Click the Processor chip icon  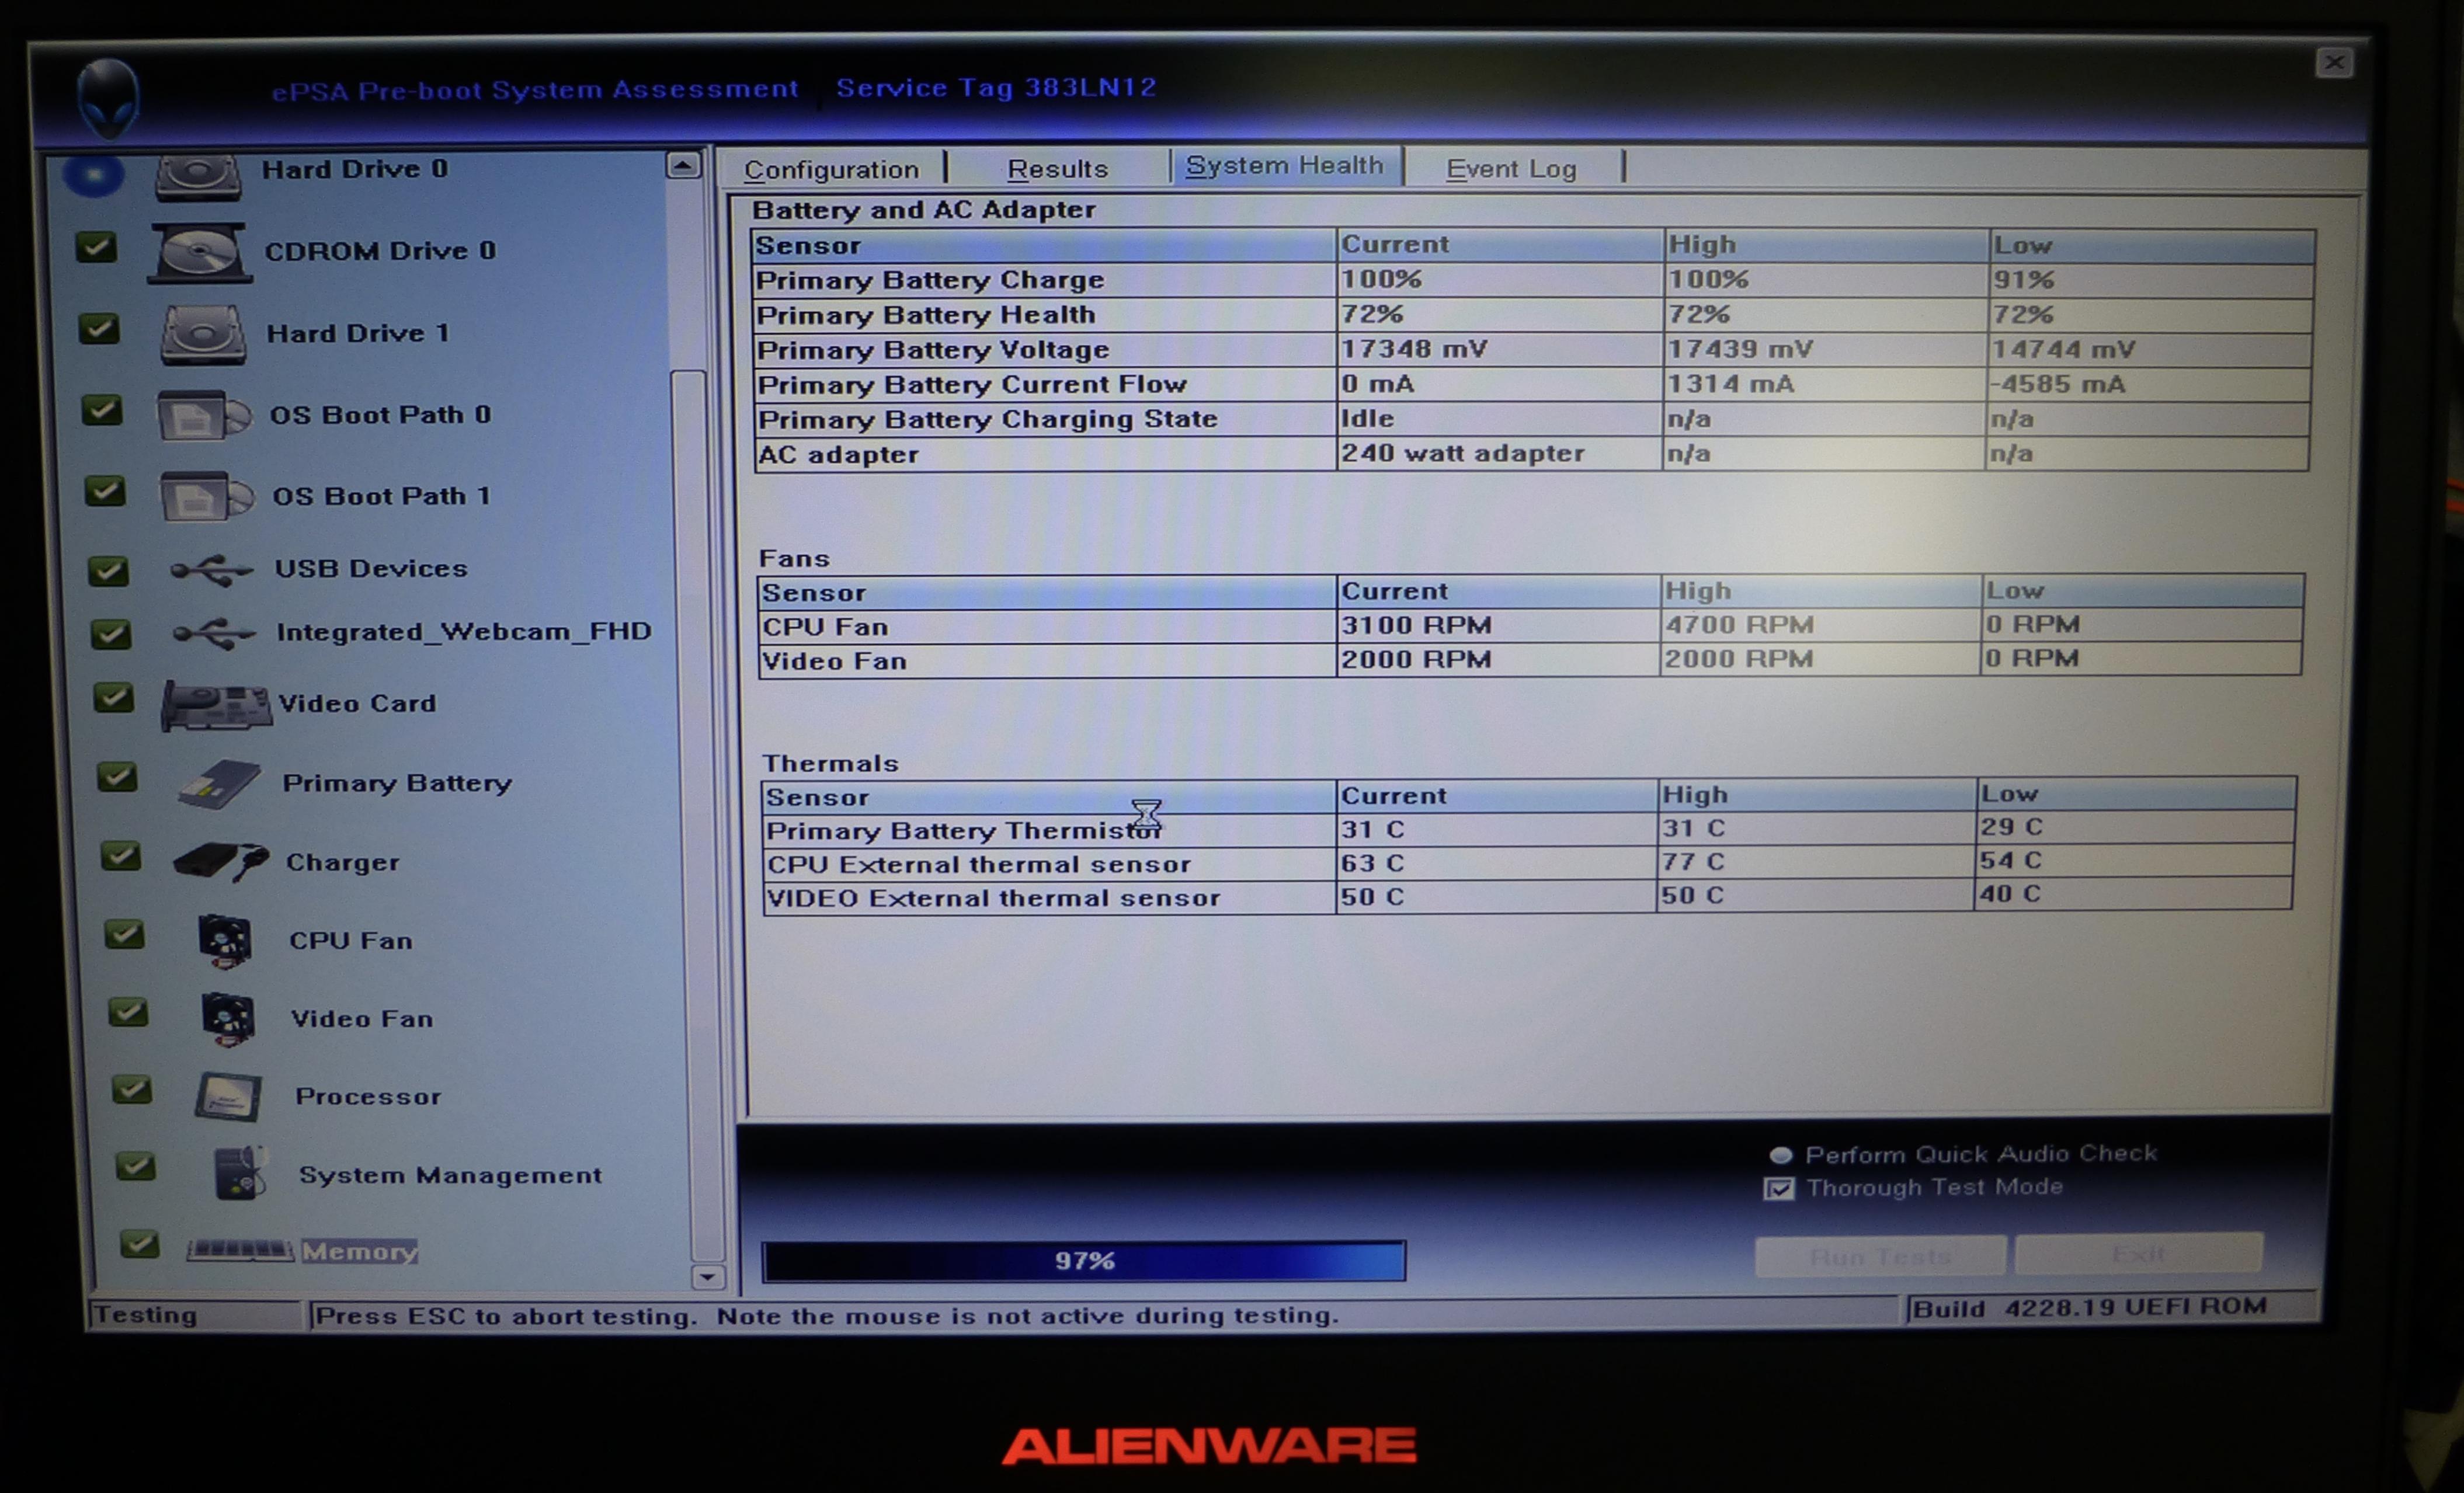point(229,1097)
